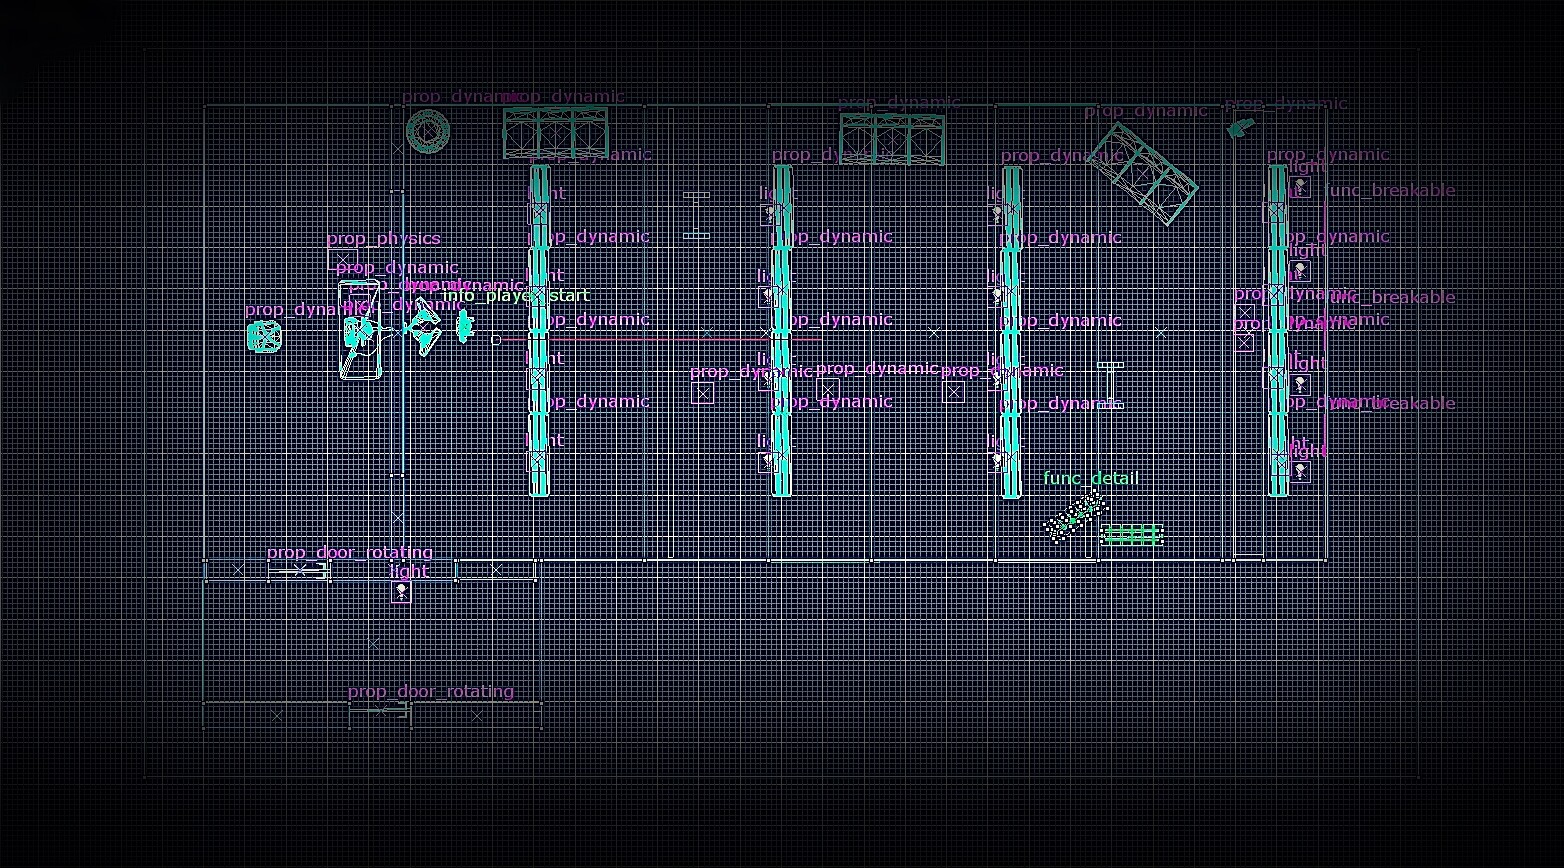Select the rotated diagonal window frame model
Image resolution: width=1564 pixels, height=868 pixels.
coord(1142,173)
